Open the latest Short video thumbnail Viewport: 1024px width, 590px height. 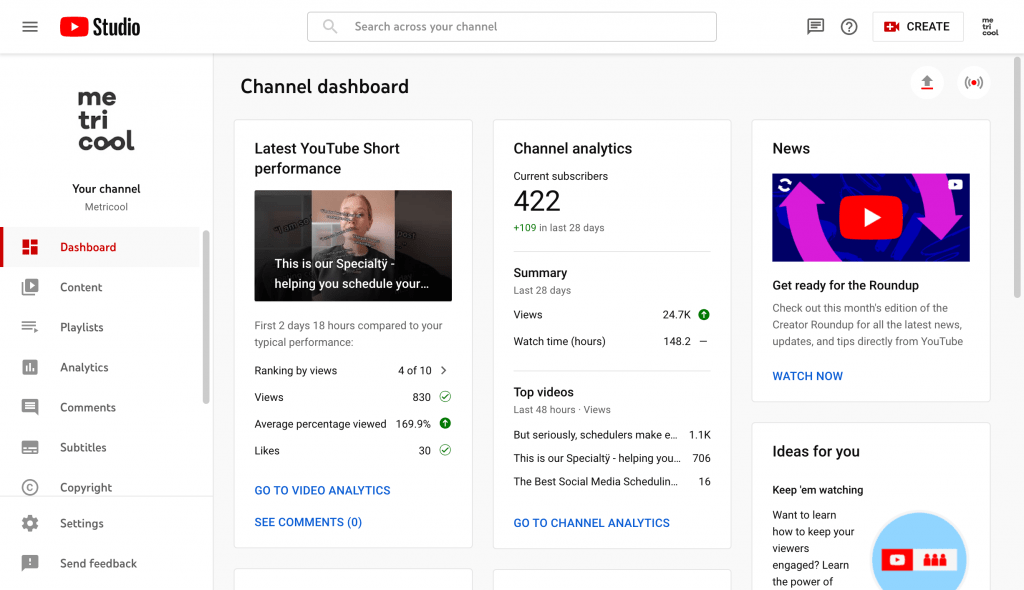point(353,246)
